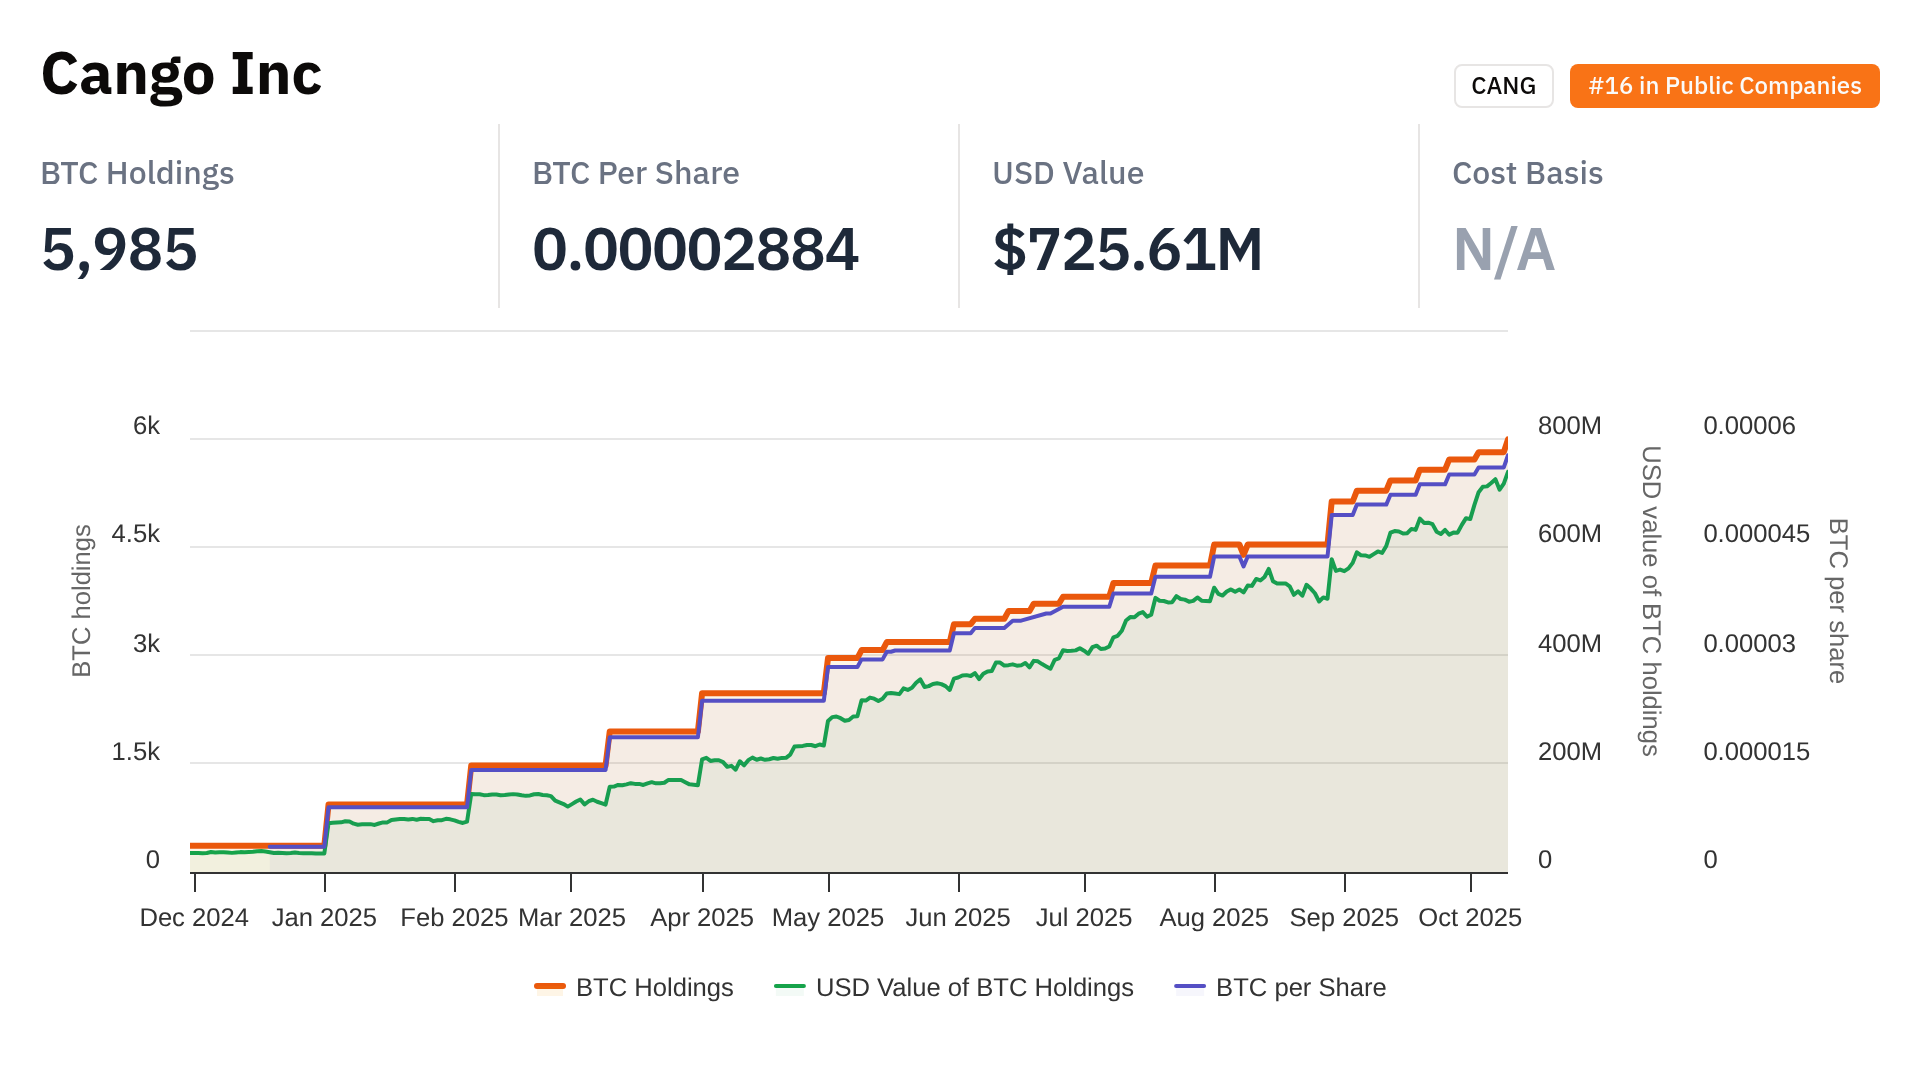Click the Jul 2025 axis label
The image size is (1920, 1080).
point(1083,917)
